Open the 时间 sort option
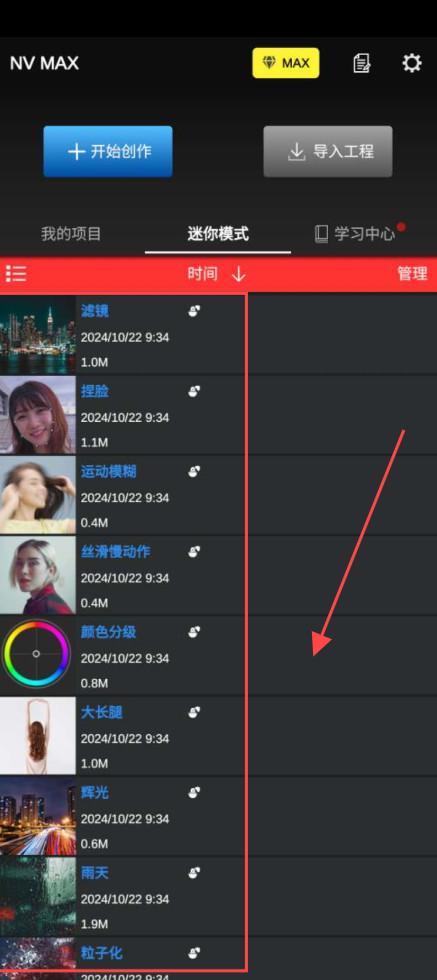 203,274
